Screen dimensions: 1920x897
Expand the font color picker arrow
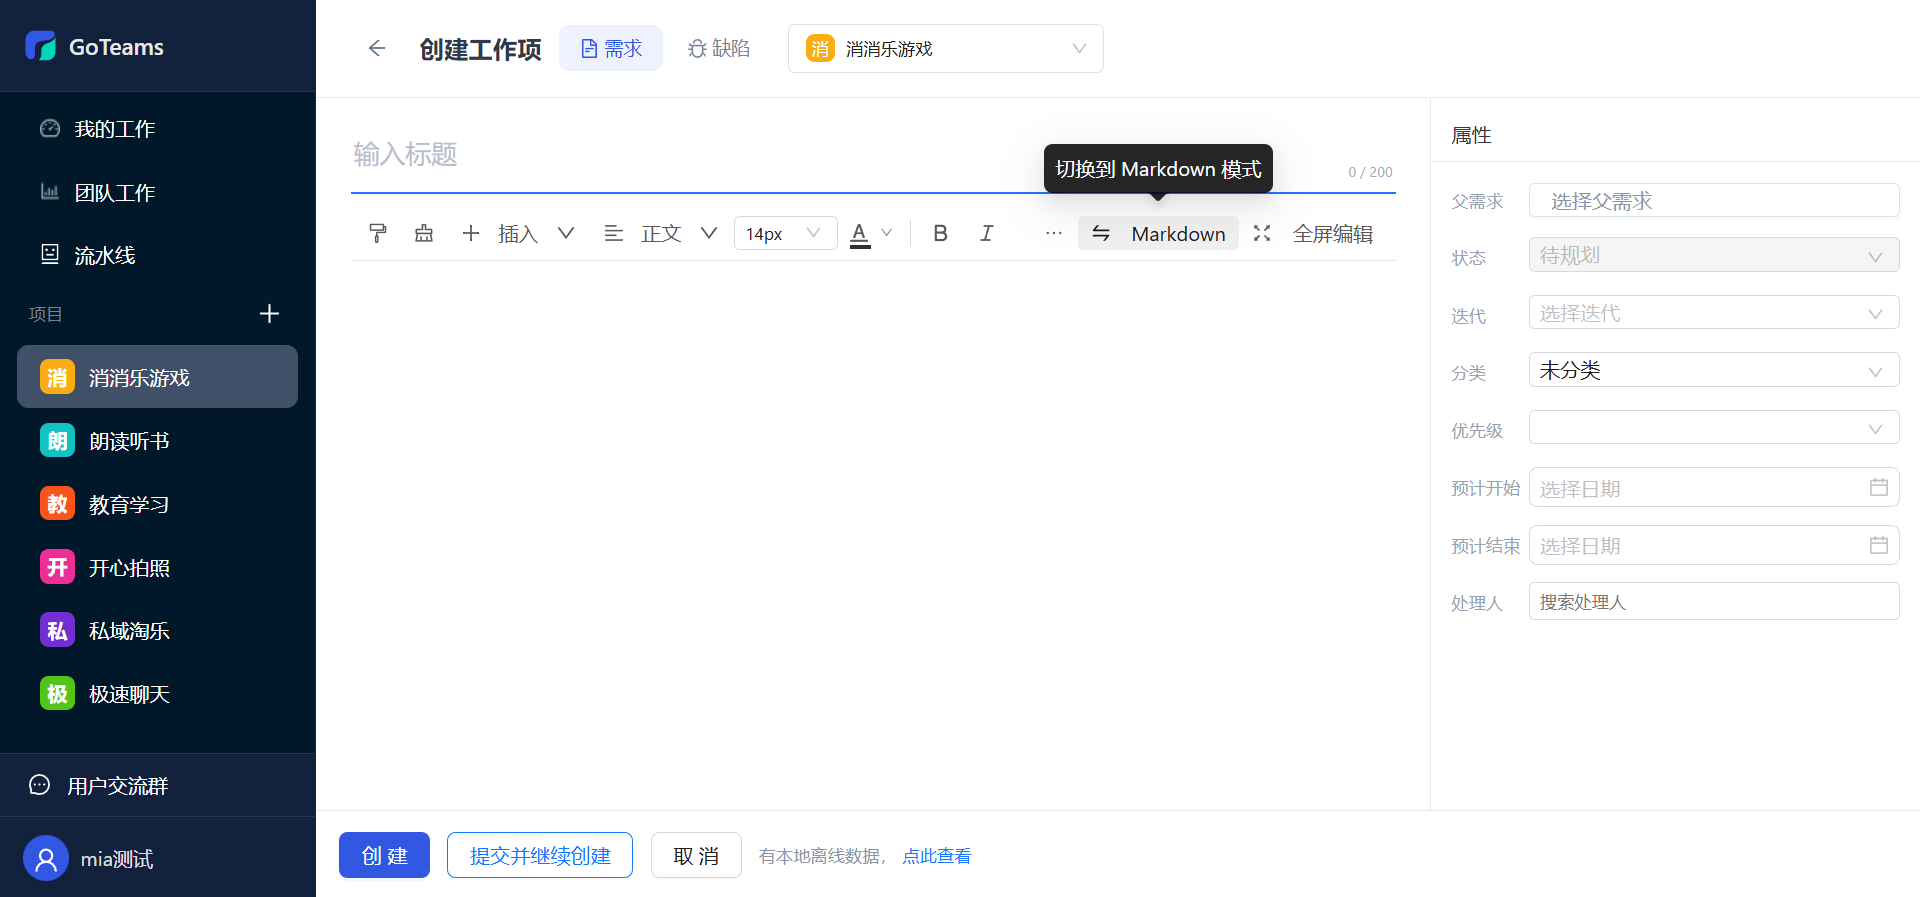click(886, 233)
